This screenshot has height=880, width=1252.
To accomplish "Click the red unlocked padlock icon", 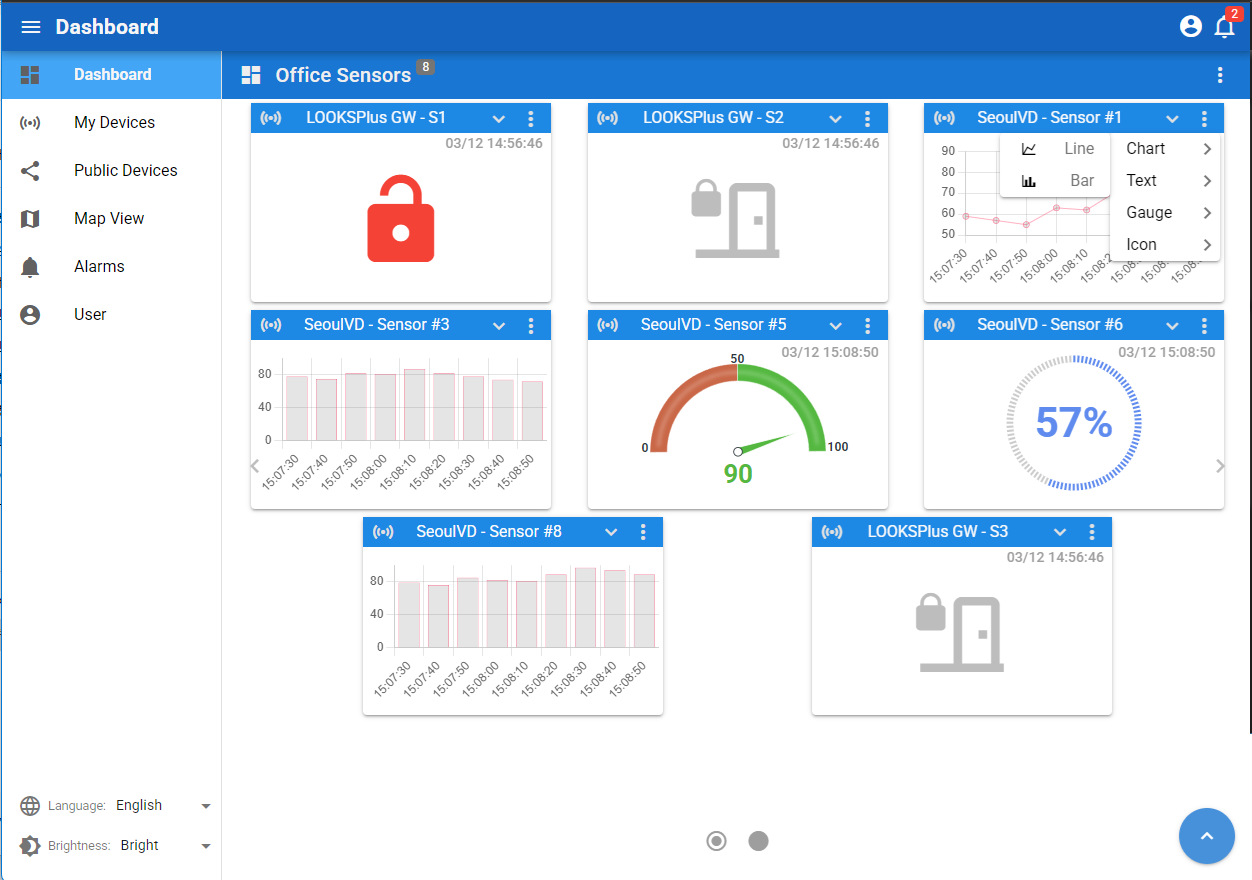I will click(400, 218).
